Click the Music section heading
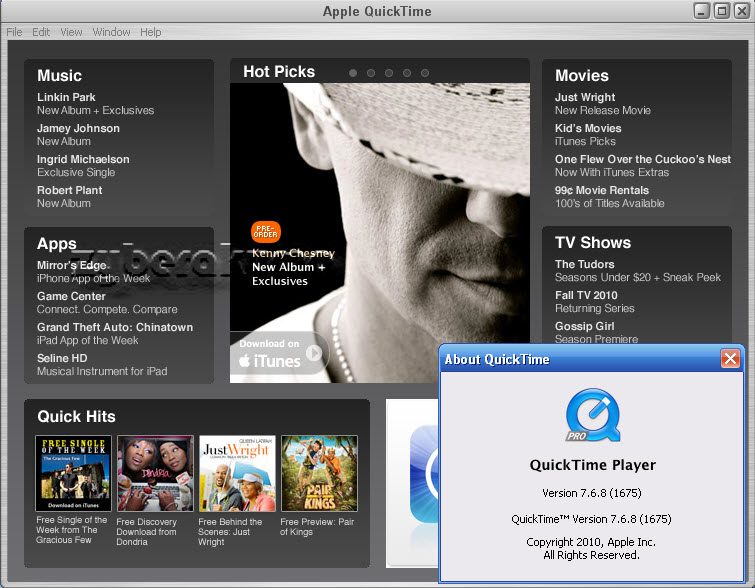 tap(59, 76)
